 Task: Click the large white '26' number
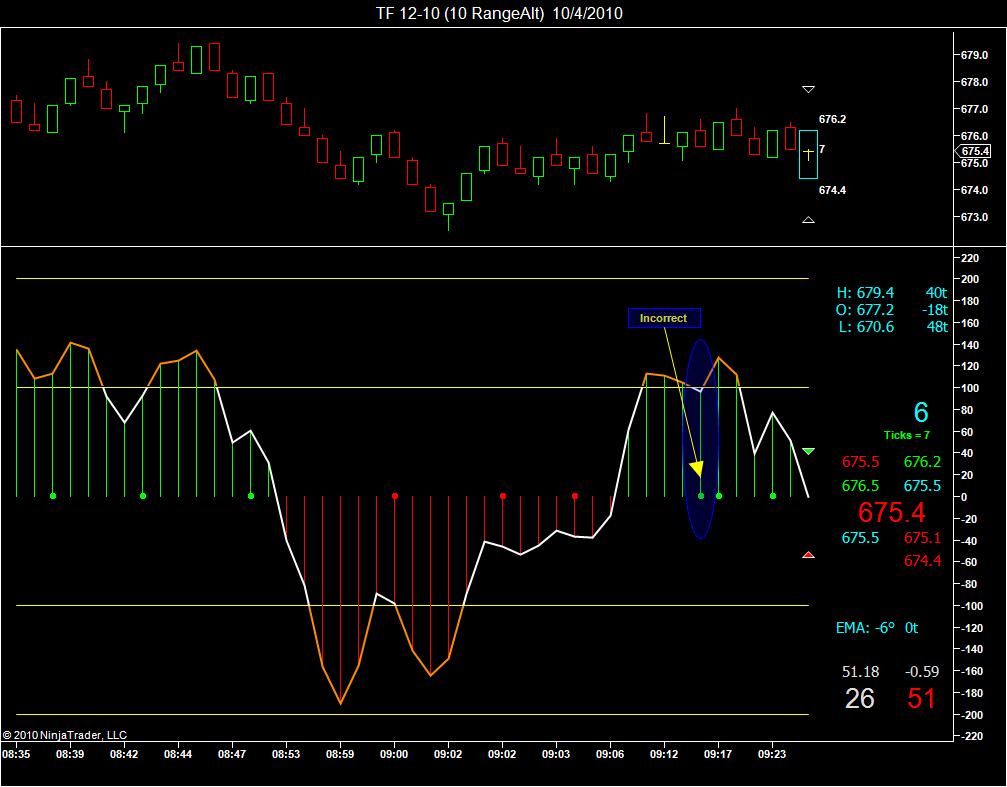[859, 698]
